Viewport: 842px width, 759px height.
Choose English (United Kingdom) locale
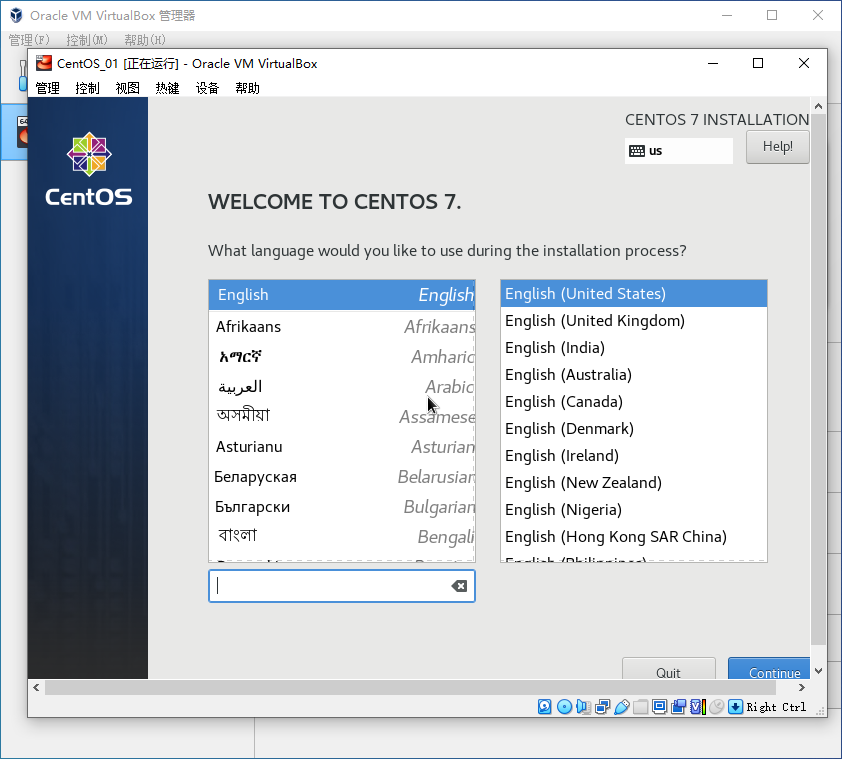tap(634, 321)
